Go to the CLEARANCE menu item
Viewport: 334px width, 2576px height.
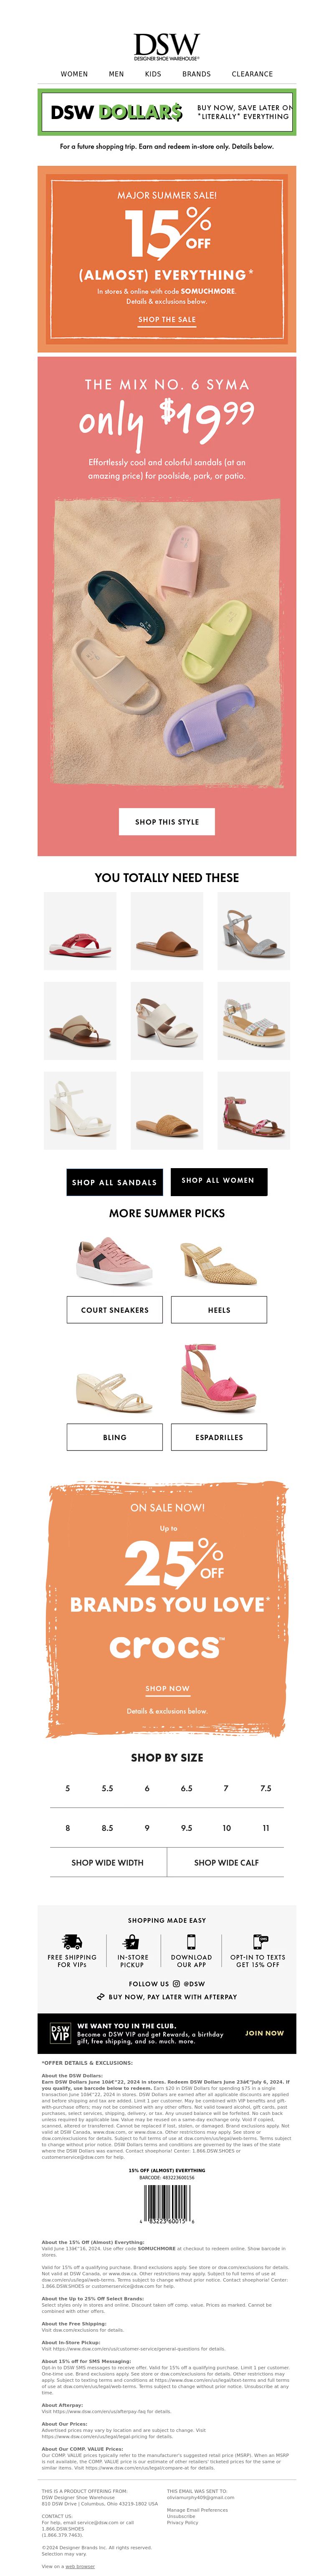click(x=252, y=74)
